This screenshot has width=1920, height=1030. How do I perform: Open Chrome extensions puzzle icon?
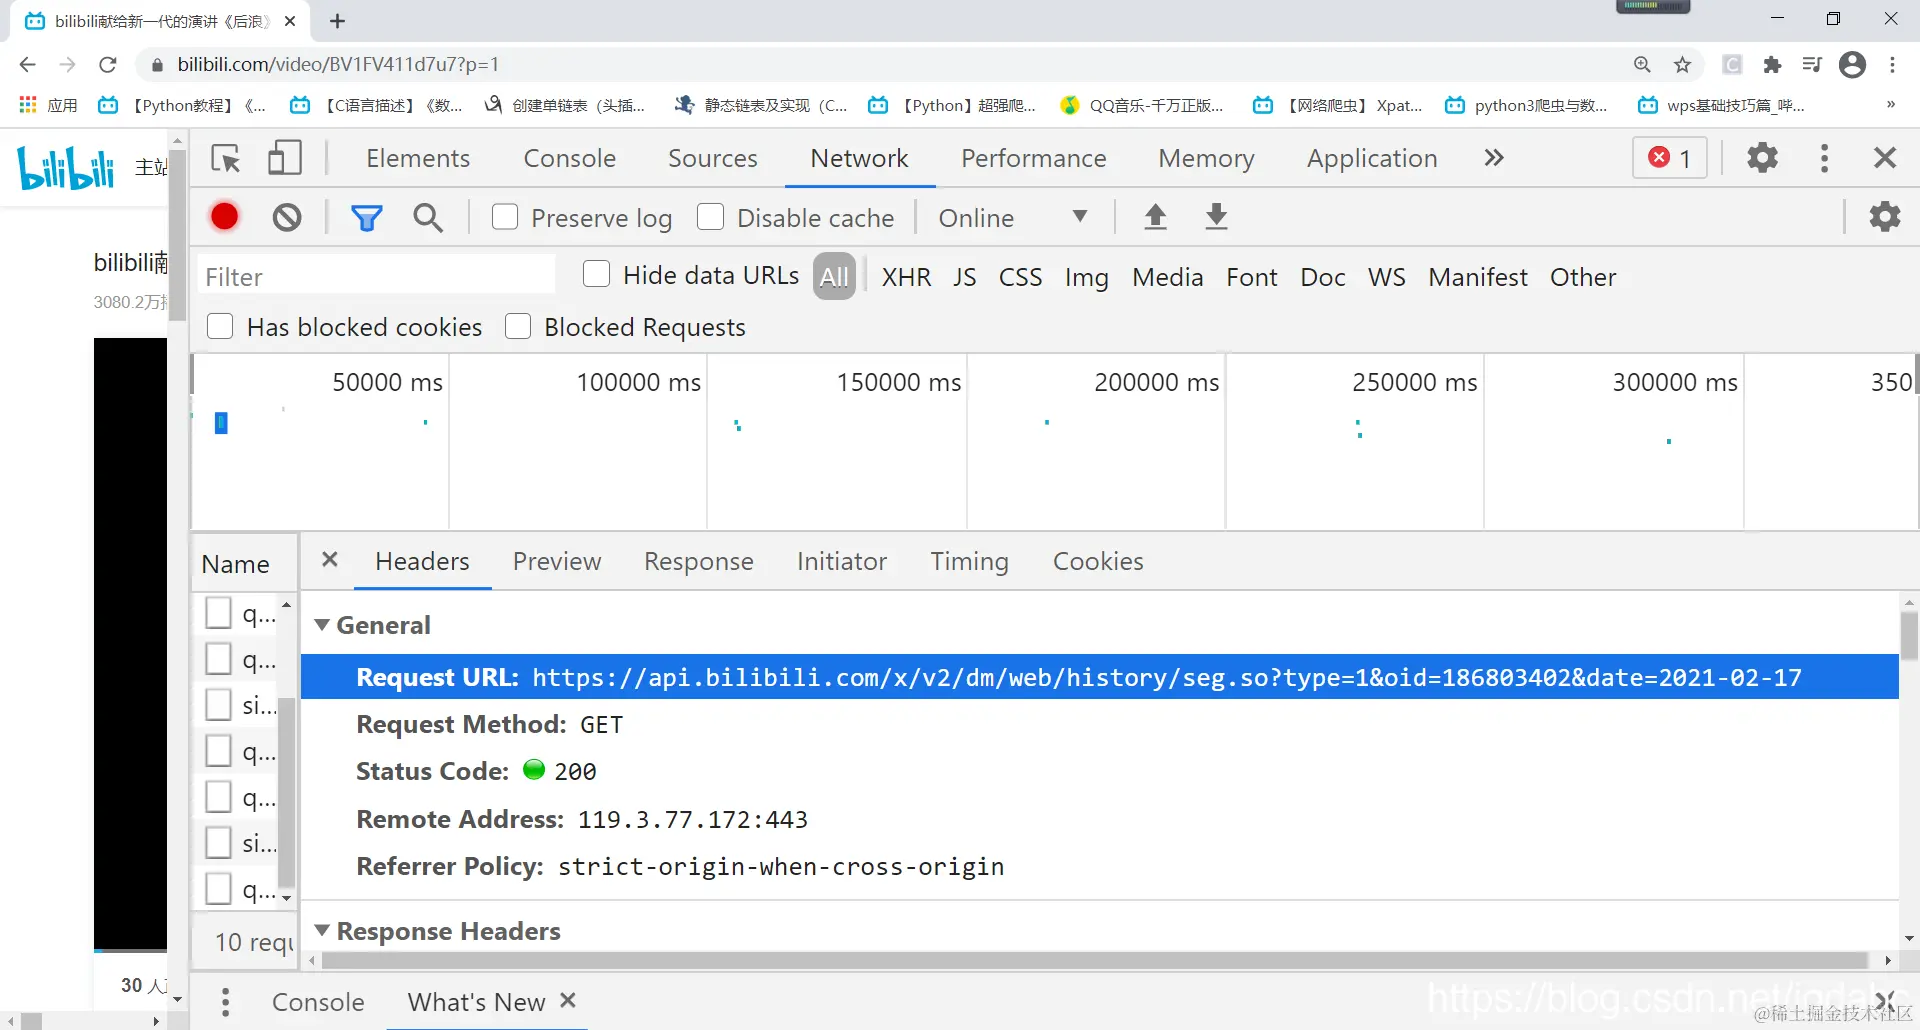click(1772, 65)
